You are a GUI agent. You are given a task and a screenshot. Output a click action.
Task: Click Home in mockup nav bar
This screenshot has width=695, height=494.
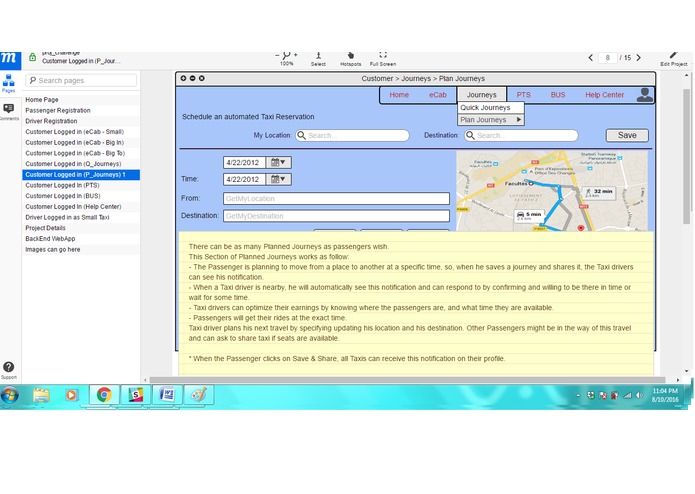point(399,95)
